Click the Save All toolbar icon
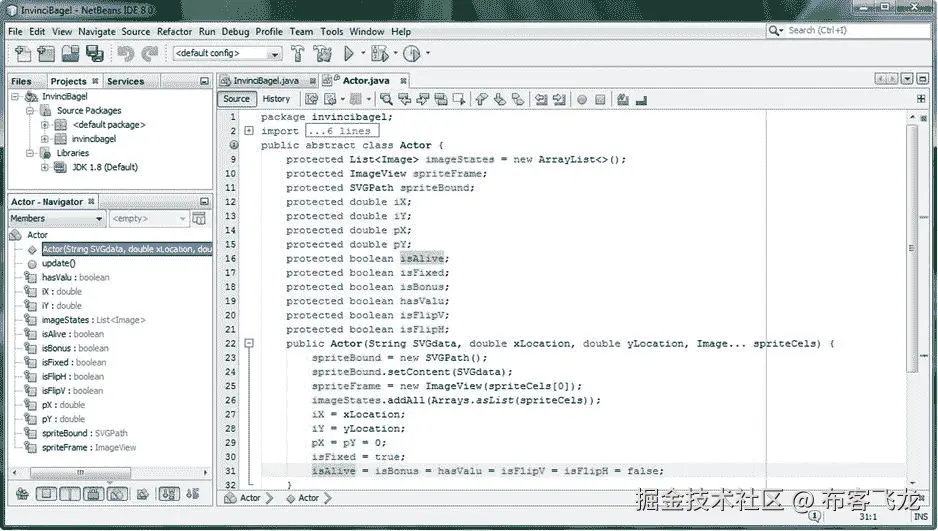Screen dimensions: 938x531 95,53
